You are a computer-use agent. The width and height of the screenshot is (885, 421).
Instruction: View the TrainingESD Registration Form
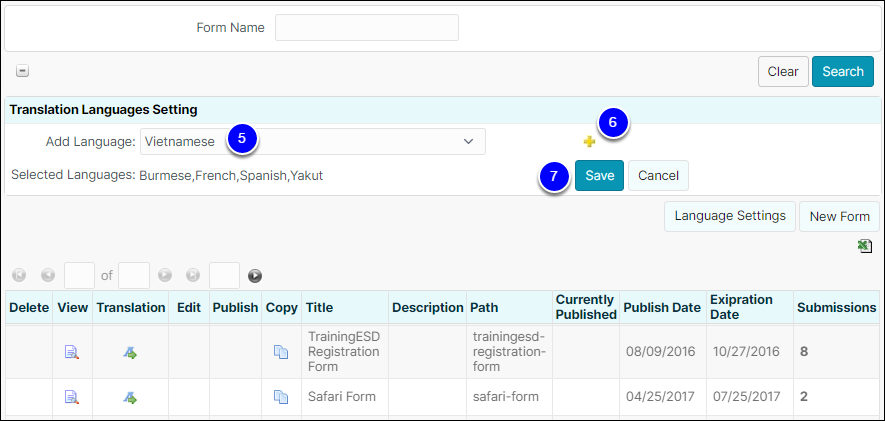pyautogui.click(x=71, y=353)
